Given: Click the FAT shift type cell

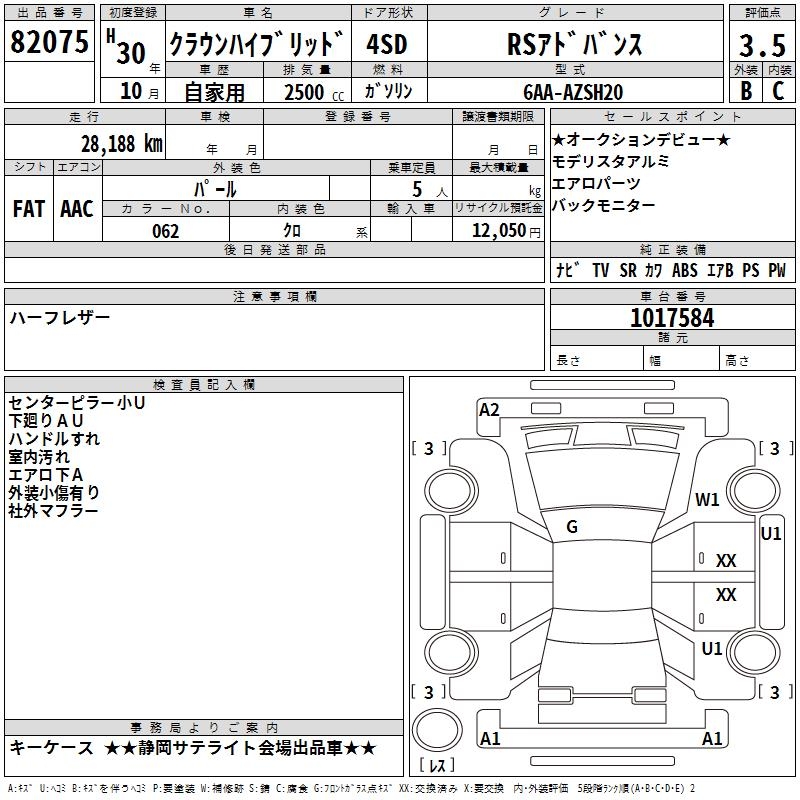Looking at the screenshot, I should [28, 208].
